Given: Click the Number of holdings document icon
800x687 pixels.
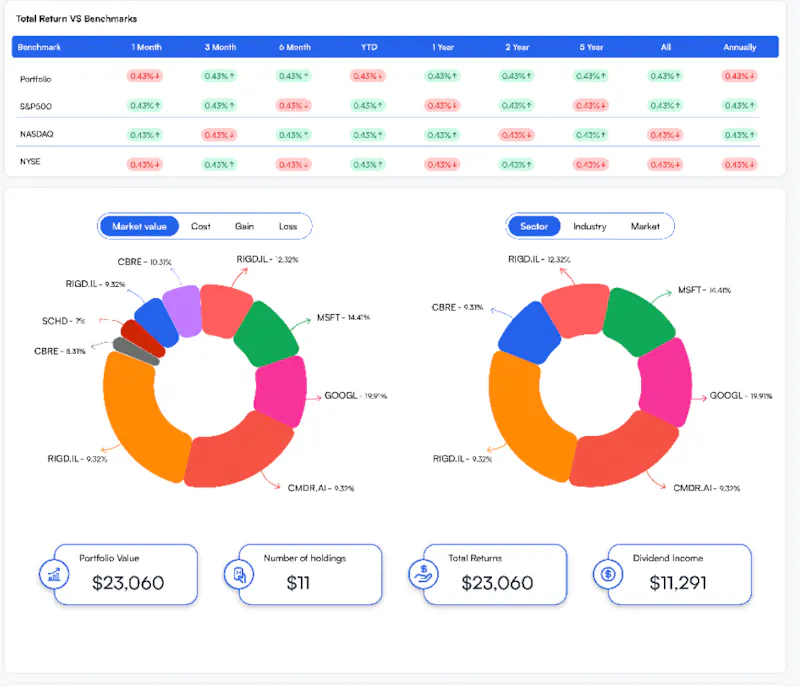Looking at the screenshot, I should pyautogui.click(x=239, y=574).
